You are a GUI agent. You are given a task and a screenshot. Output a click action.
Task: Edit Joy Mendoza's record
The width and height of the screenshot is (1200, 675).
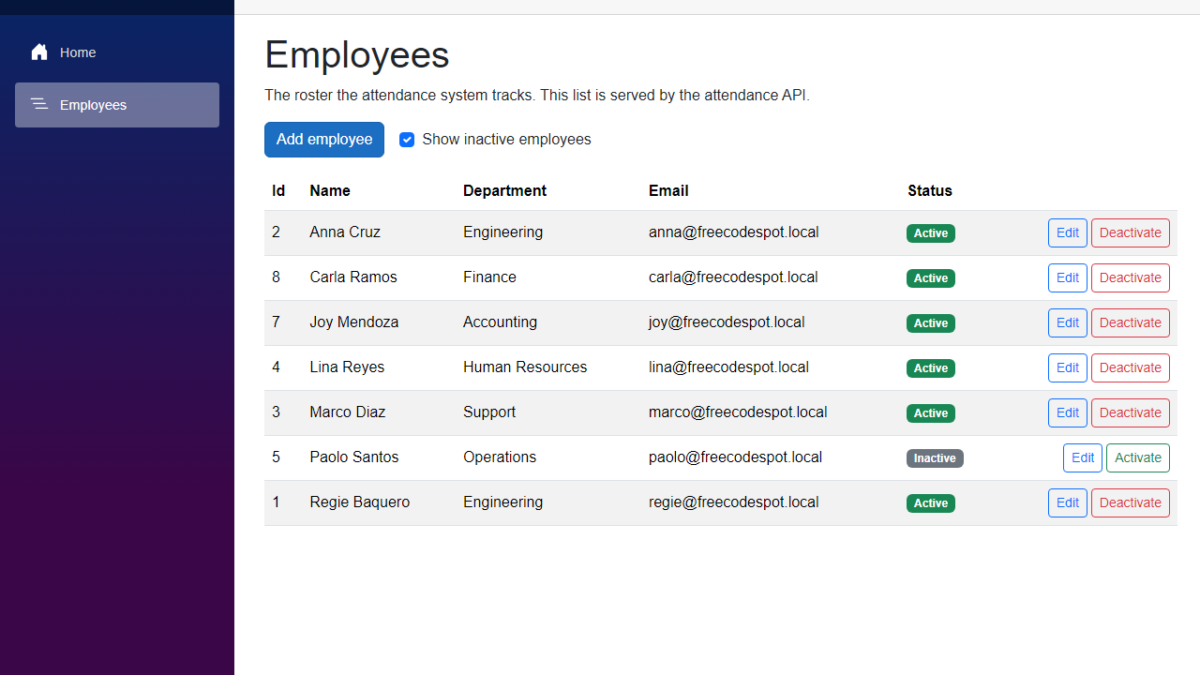(1067, 323)
